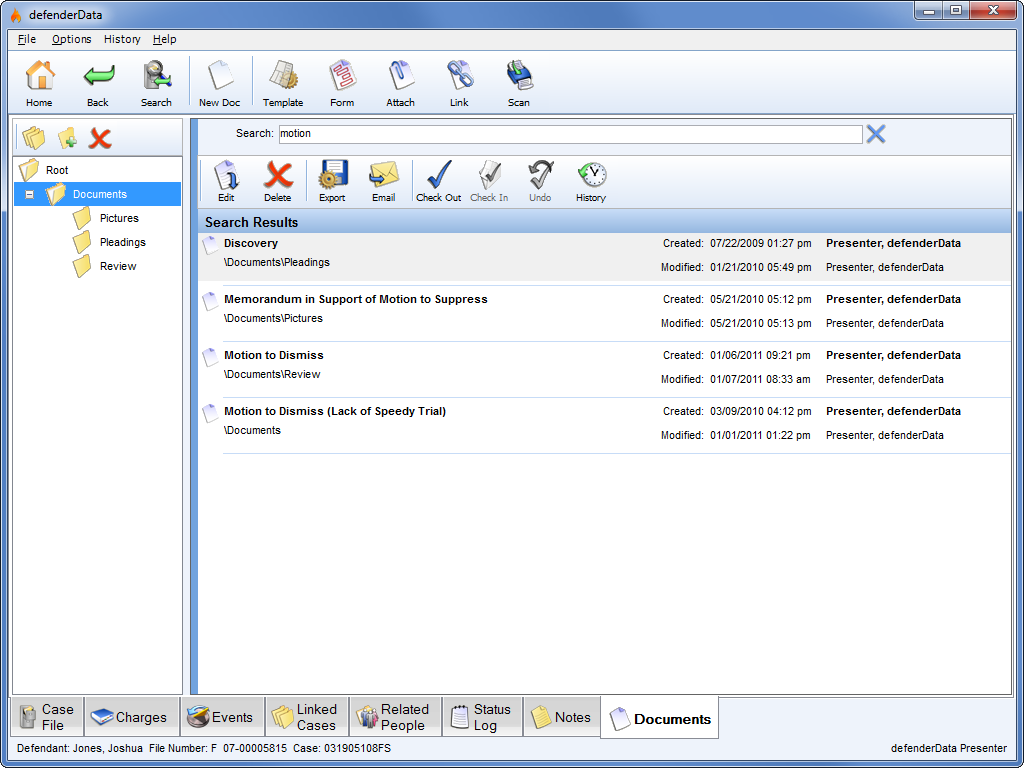Click the Undo checkout icon
This screenshot has height=768, width=1024.
[x=540, y=181]
